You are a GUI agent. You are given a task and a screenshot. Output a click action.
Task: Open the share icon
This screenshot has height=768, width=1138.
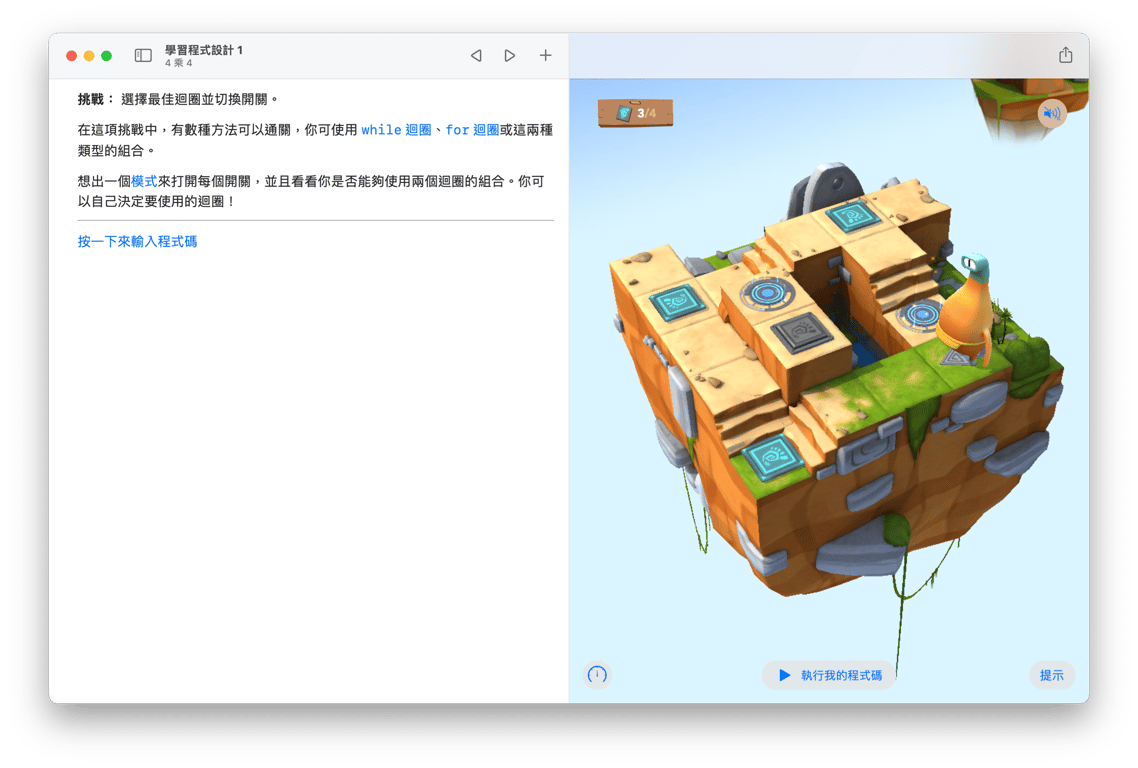[1065, 55]
